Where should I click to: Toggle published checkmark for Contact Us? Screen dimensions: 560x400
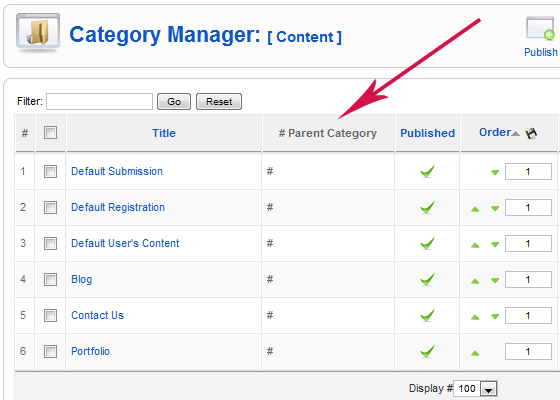point(427,315)
